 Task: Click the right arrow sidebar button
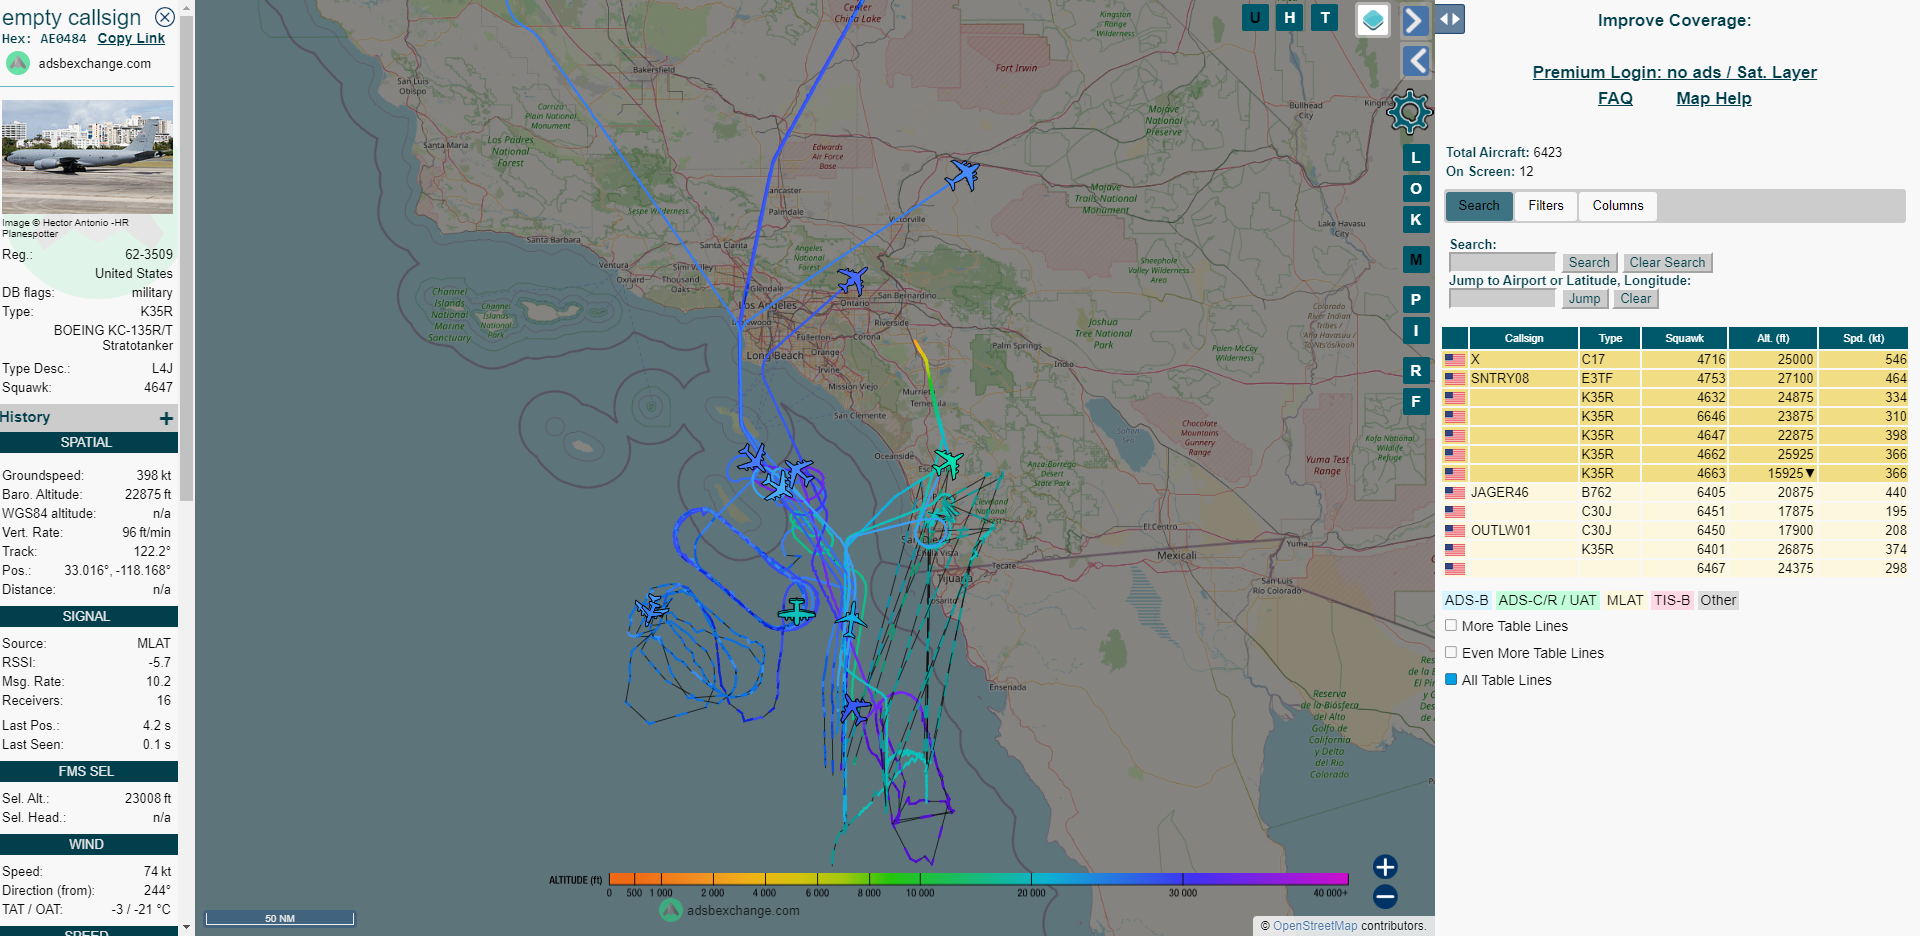[x=1415, y=19]
